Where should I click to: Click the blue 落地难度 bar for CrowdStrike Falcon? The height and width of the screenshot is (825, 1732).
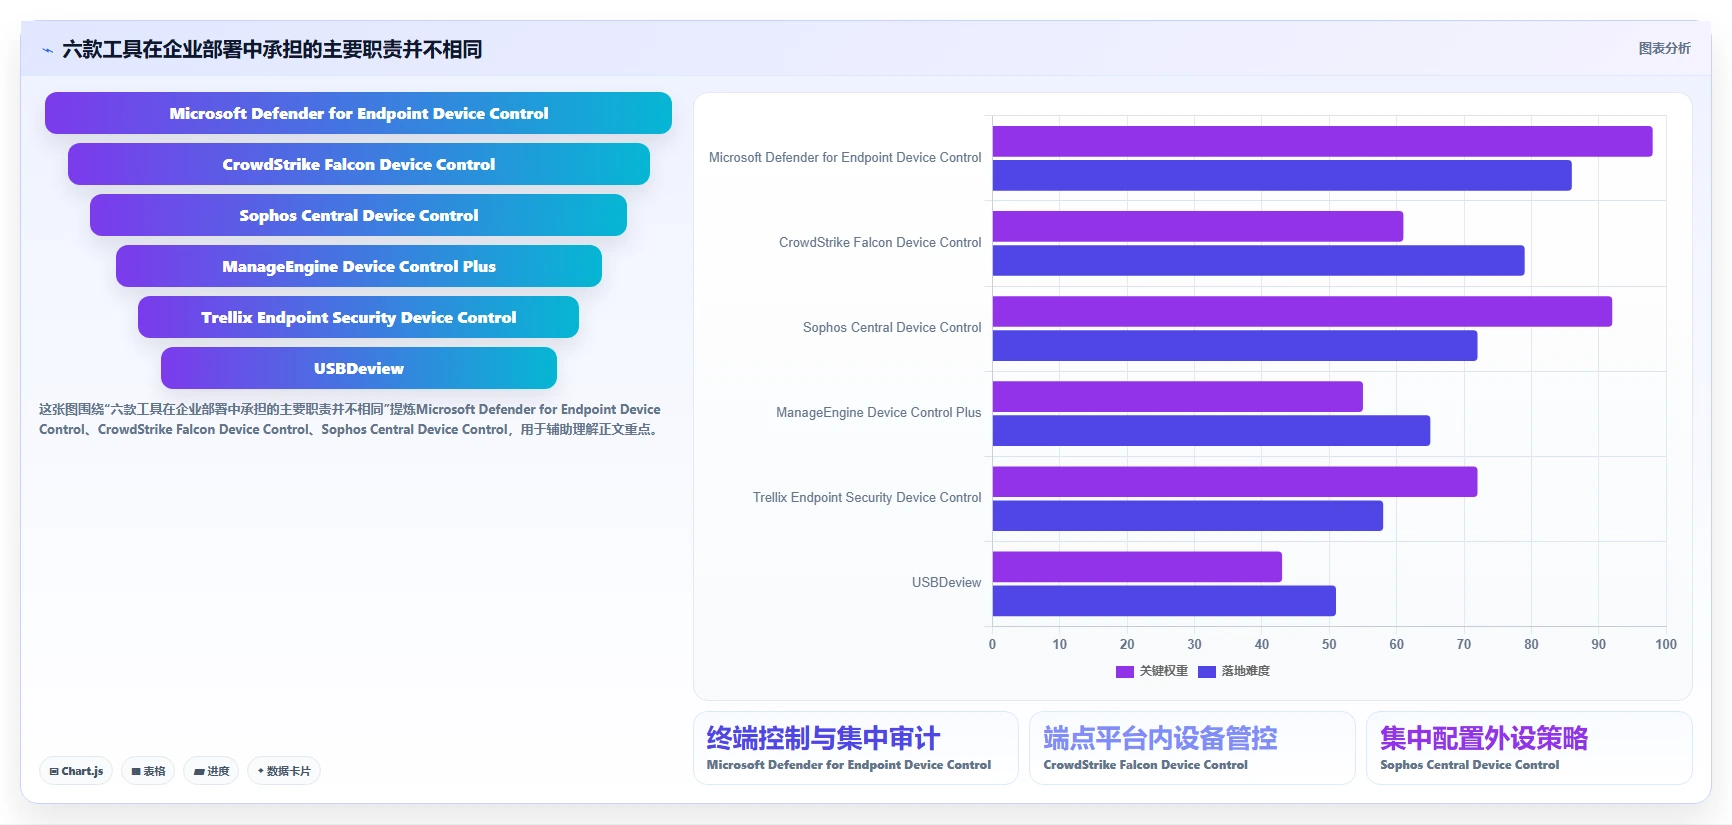[x=1258, y=260]
